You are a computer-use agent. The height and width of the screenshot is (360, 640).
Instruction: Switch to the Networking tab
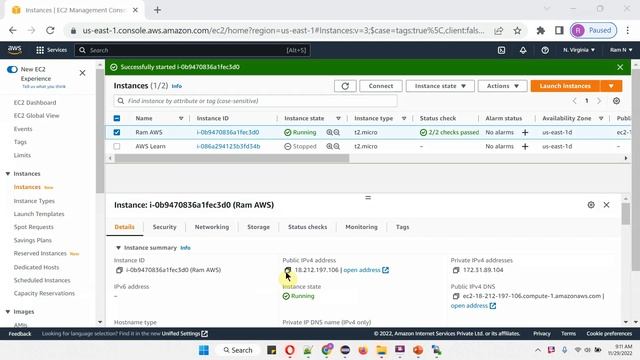[212, 227]
